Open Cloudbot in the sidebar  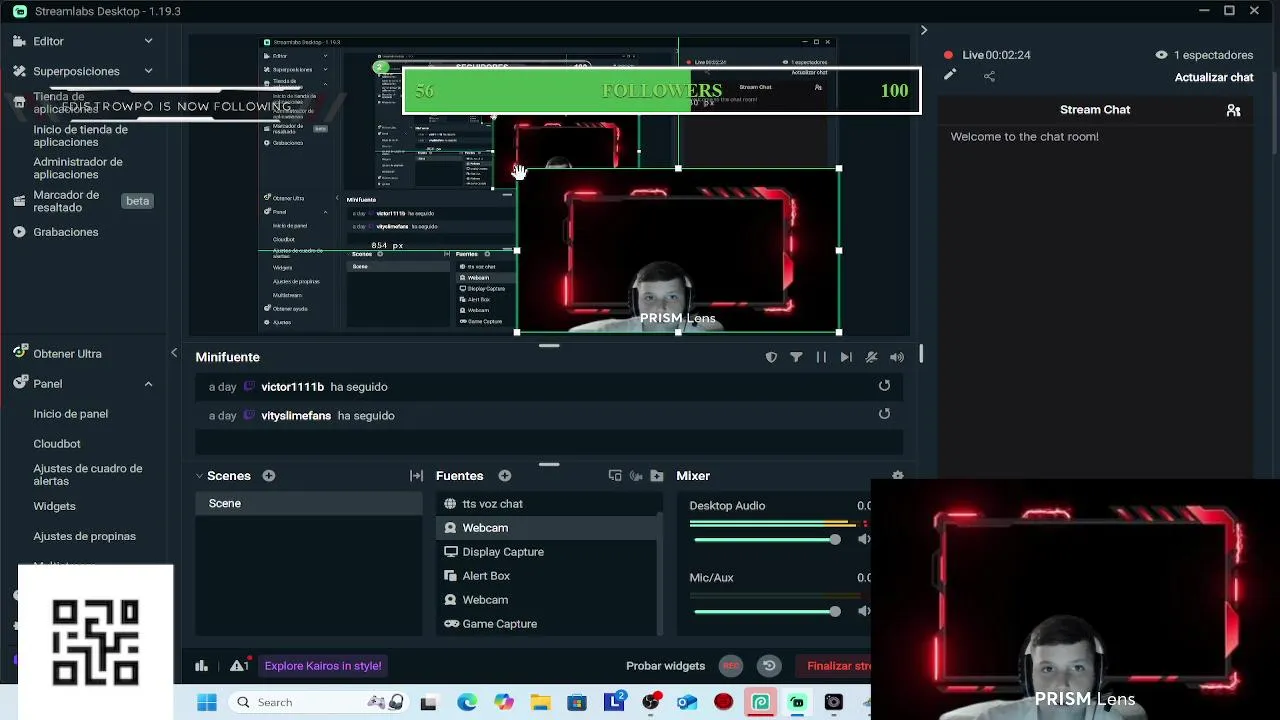click(57, 444)
